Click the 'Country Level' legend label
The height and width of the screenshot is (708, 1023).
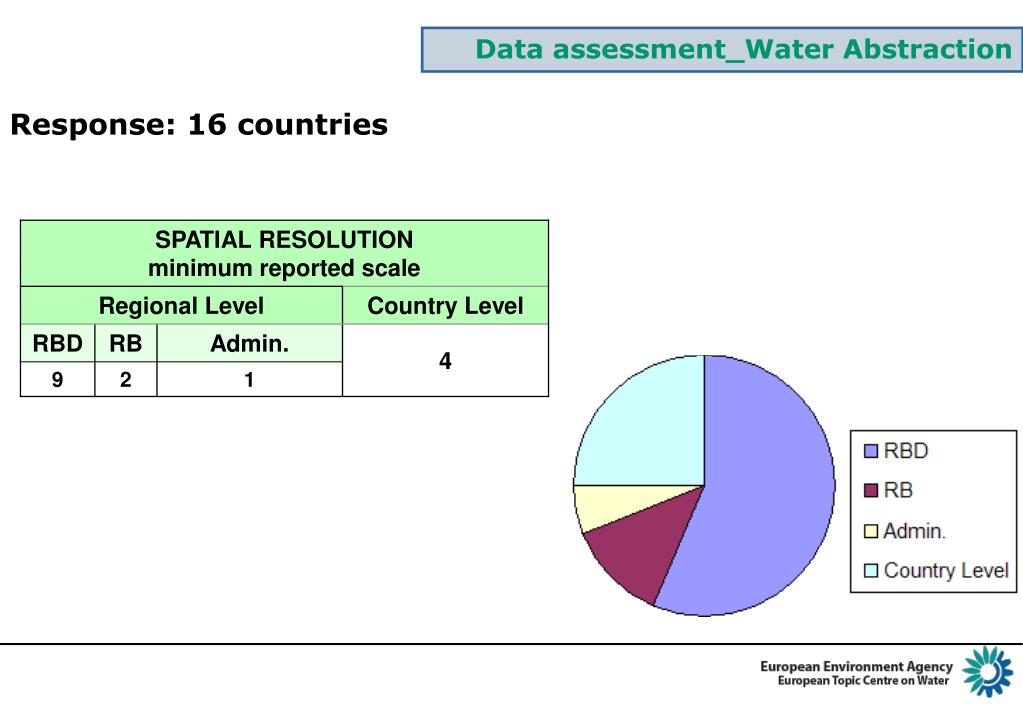(946, 570)
